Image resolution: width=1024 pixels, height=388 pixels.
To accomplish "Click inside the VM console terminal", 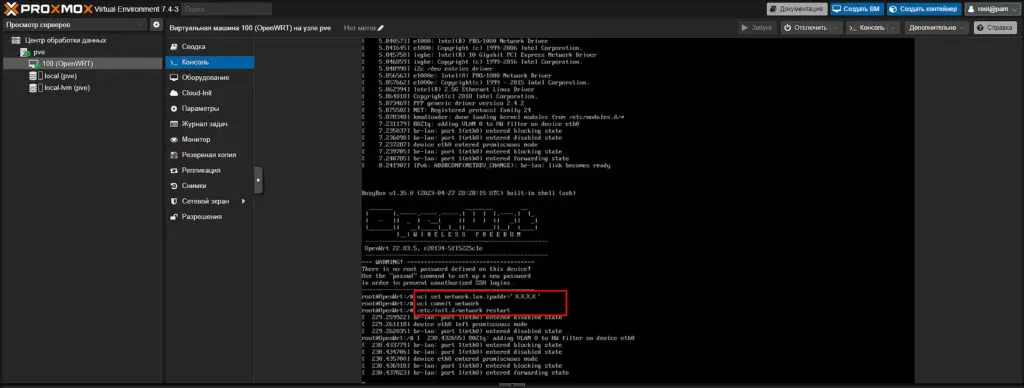I will click(638, 209).
